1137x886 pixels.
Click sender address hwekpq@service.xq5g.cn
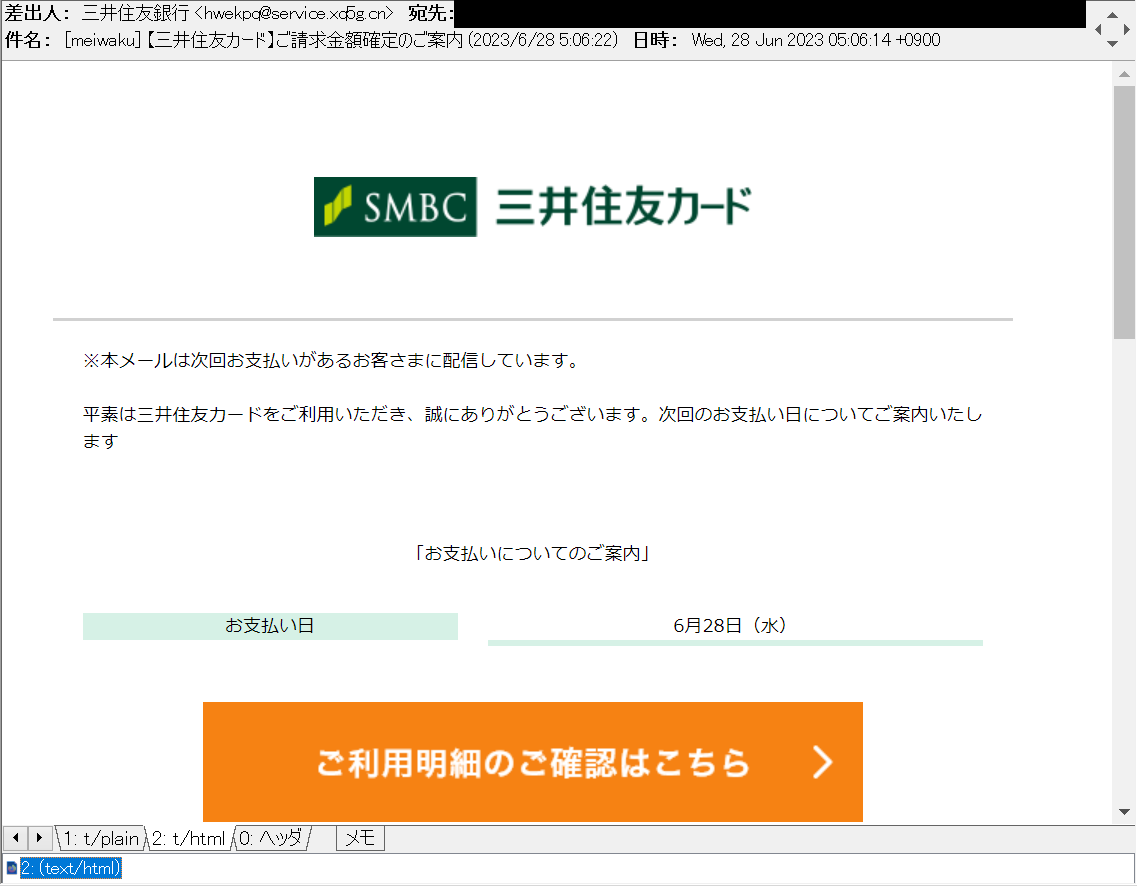(x=294, y=13)
